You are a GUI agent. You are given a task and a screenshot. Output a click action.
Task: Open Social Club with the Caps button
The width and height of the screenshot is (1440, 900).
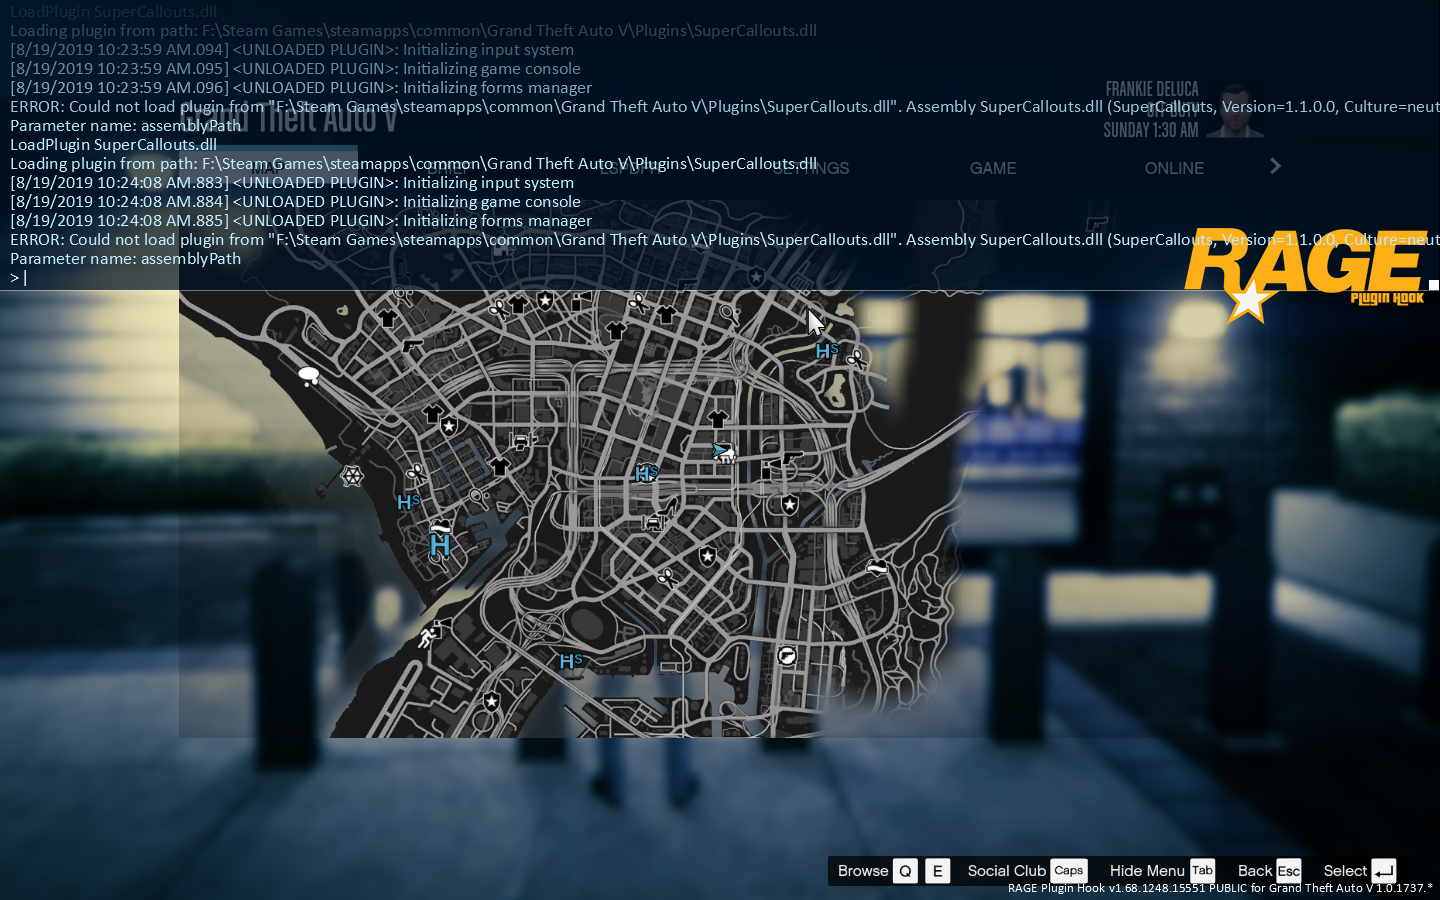point(1068,871)
